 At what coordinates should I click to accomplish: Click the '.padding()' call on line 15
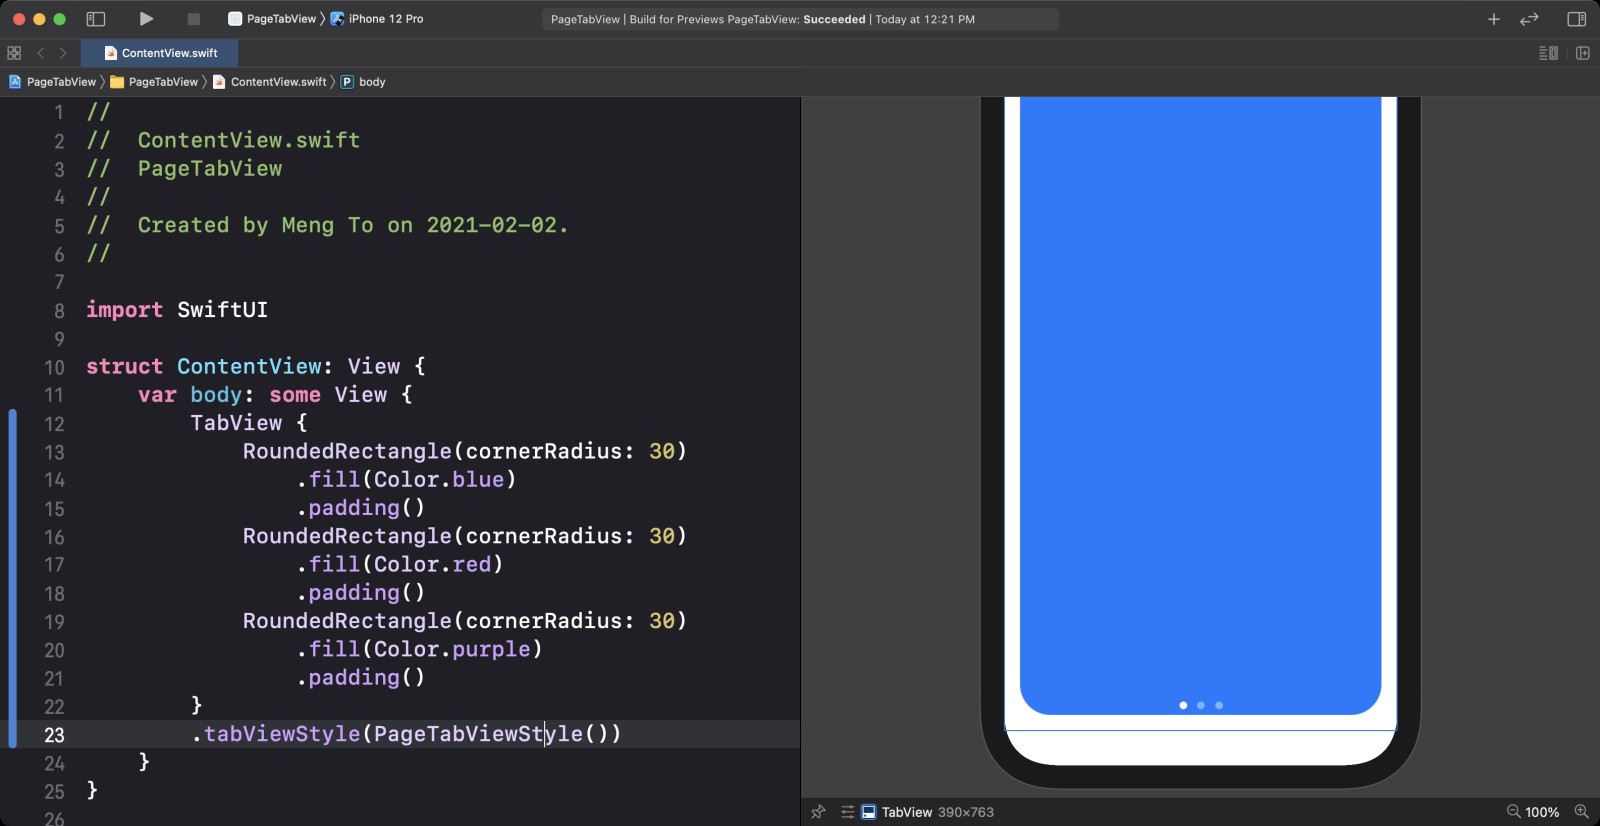[x=360, y=508]
